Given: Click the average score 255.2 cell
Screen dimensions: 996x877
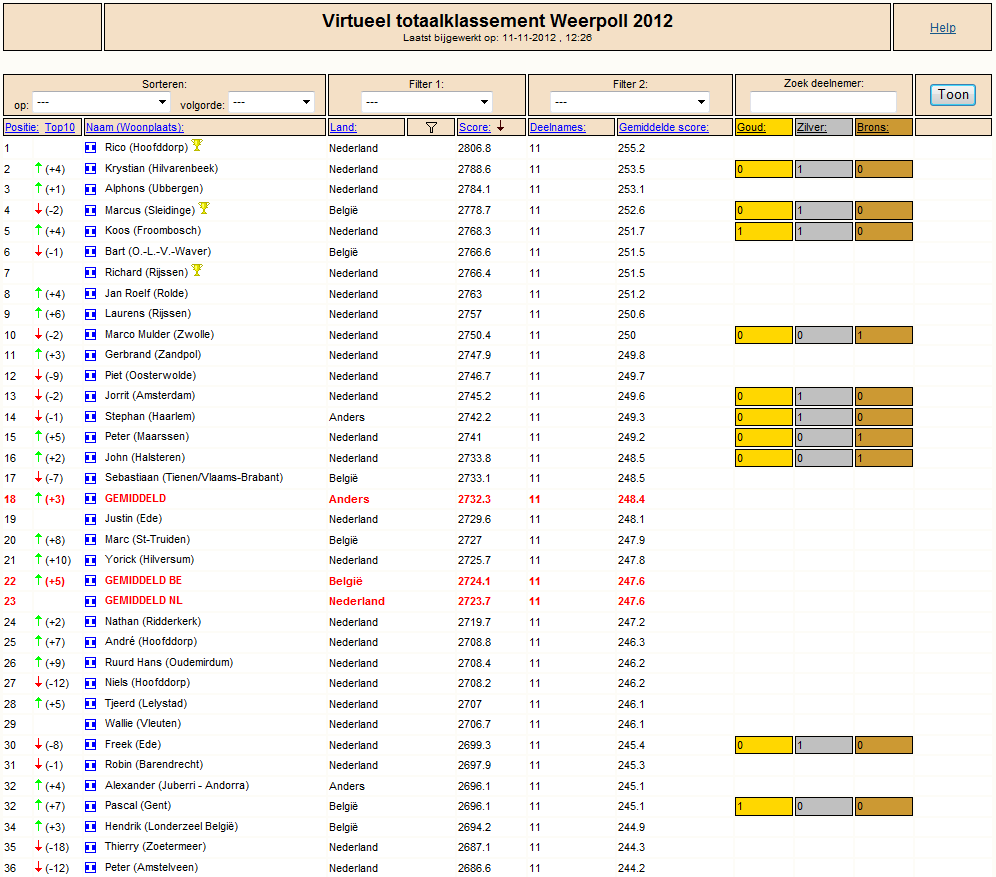Looking at the screenshot, I should click(631, 148).
